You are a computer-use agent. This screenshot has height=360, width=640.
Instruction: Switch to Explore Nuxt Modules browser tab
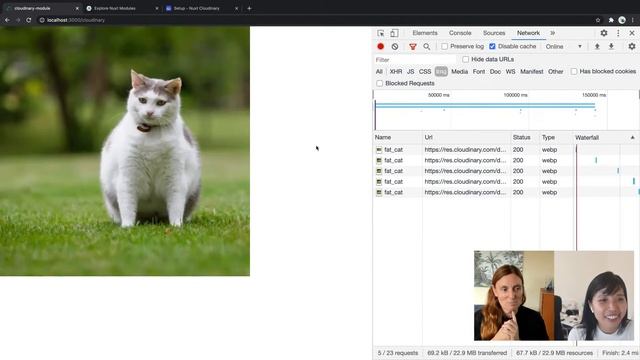click(121, 8)
